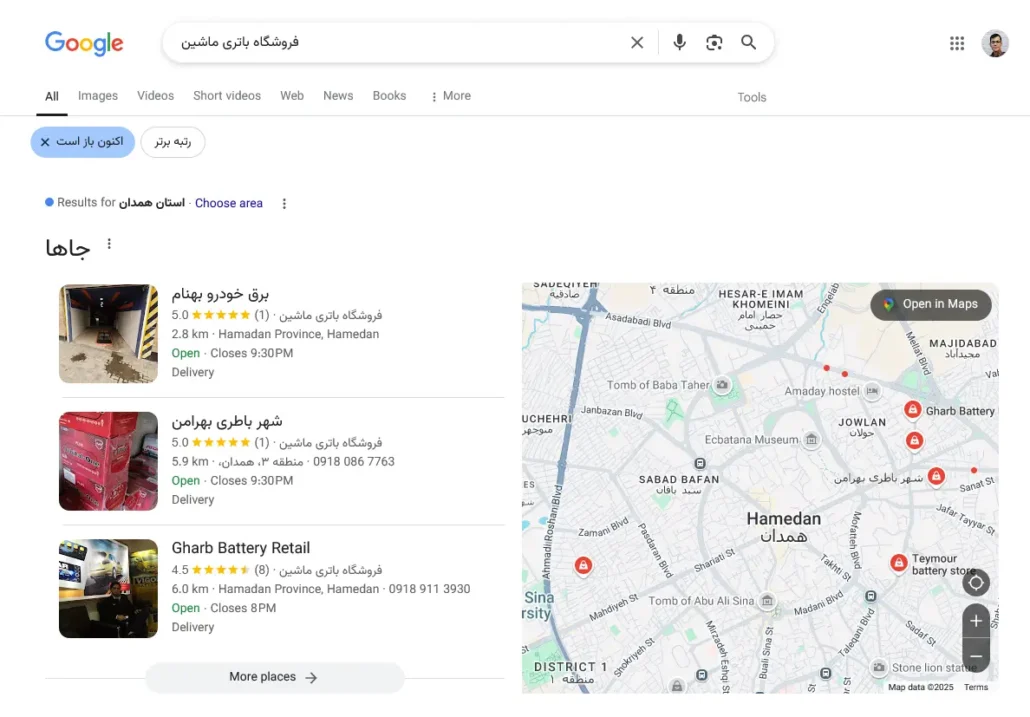The width and height of the screenshot is (1030, 717).
Task: Open the Google account profile picture
Action: (x=995, y=43)
